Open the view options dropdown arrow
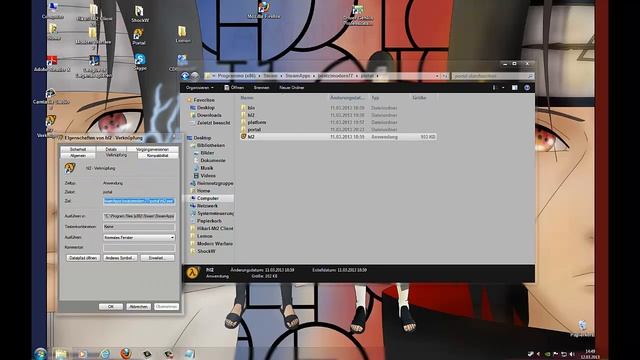640x360 pixels. (x=503, y=87)
